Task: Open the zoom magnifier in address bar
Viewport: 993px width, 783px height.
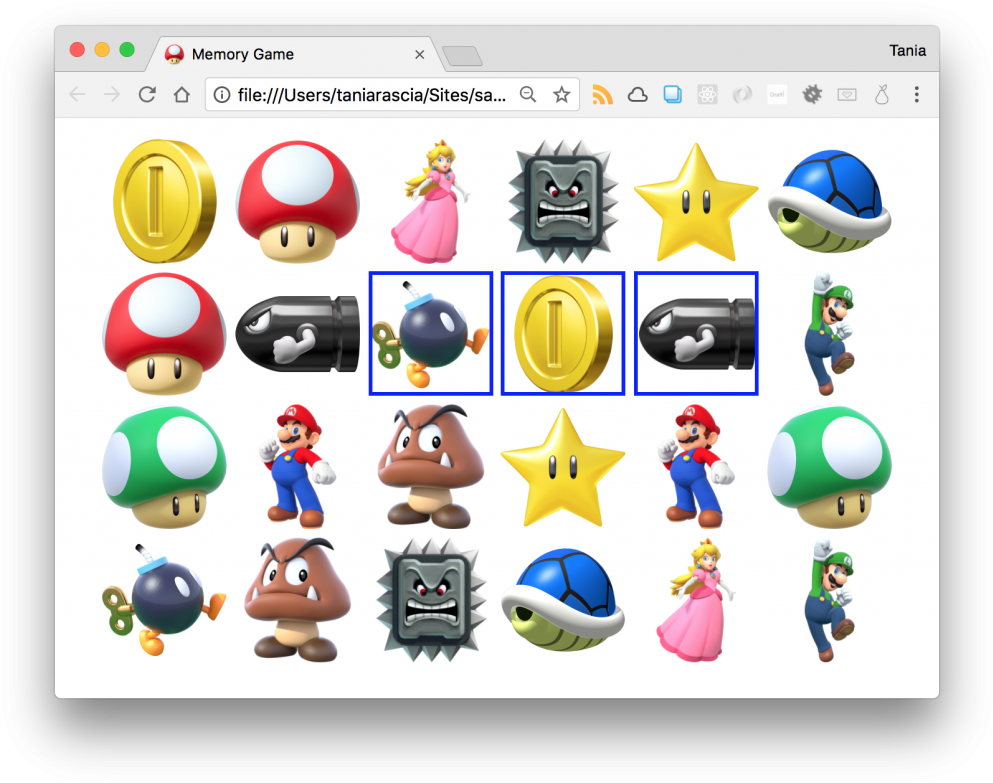Action: [x=528, y=95]
